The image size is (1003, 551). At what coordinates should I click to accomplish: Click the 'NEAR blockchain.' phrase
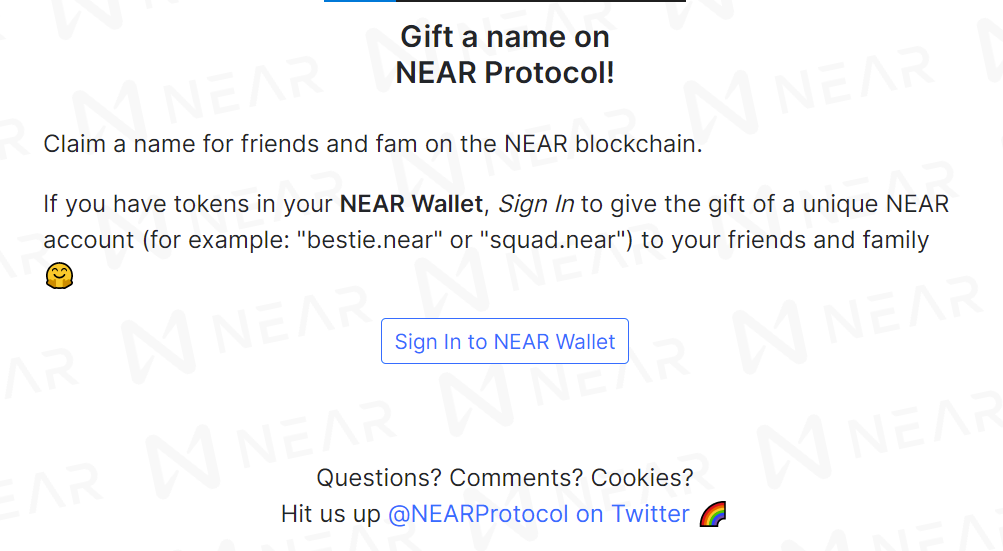click(x=603, y=144)
